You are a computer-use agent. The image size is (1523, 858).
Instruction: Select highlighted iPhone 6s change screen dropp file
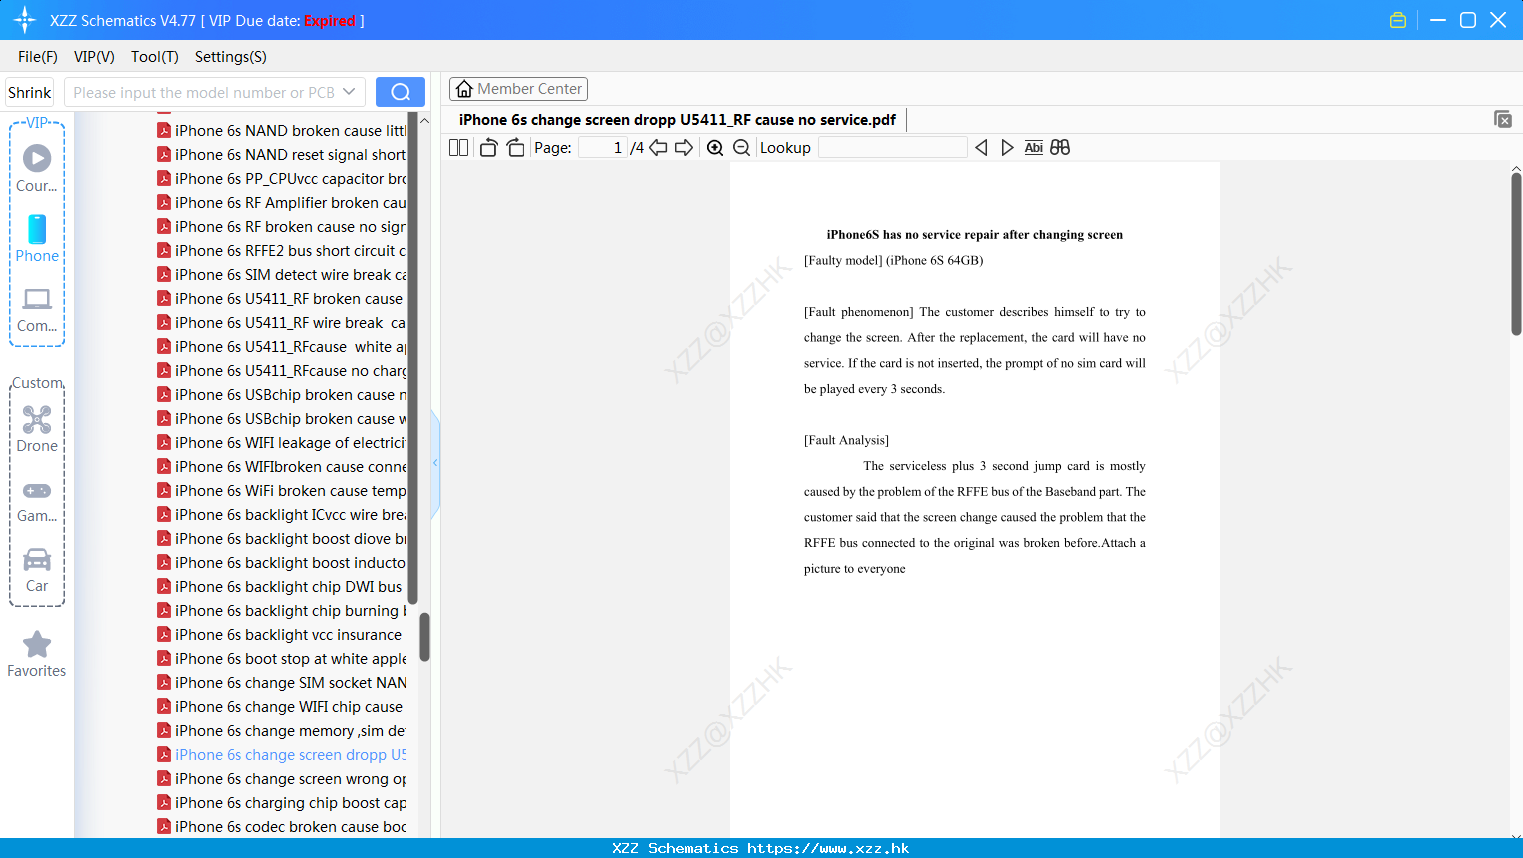(282, 755)
